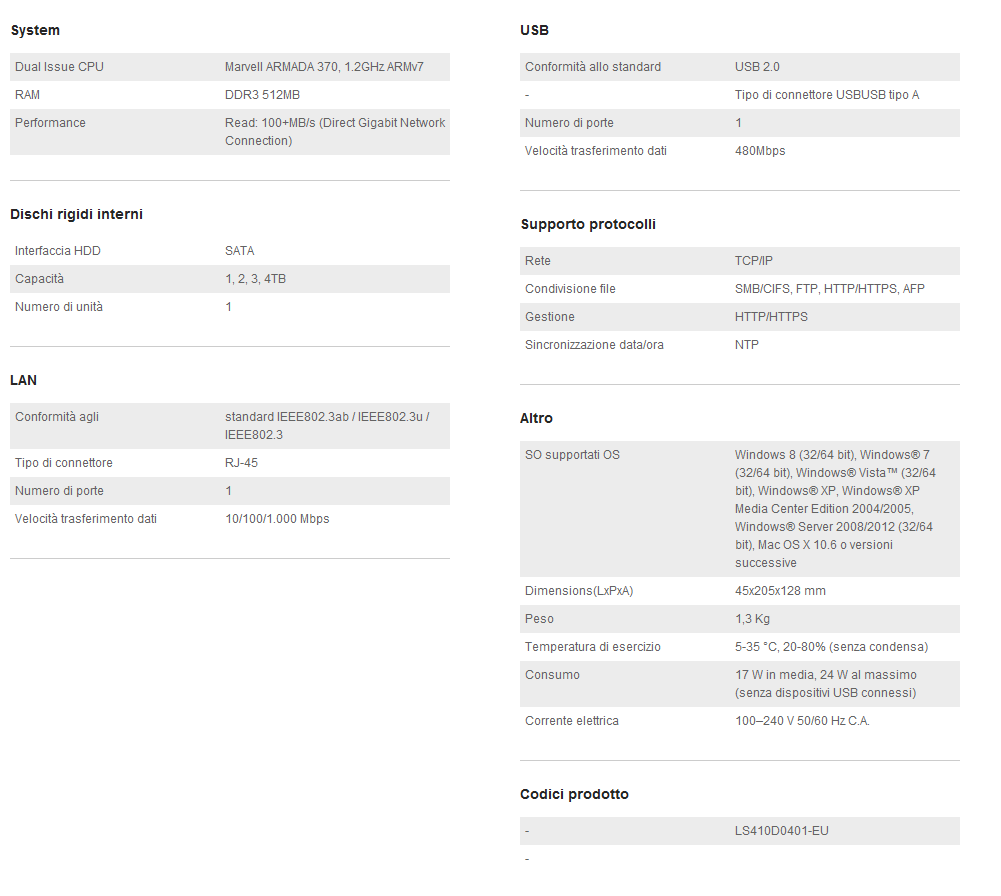Click the LAN section heading
This screenshot has height=896, width=1001.
pyautogui.click(x=23, y=380)
